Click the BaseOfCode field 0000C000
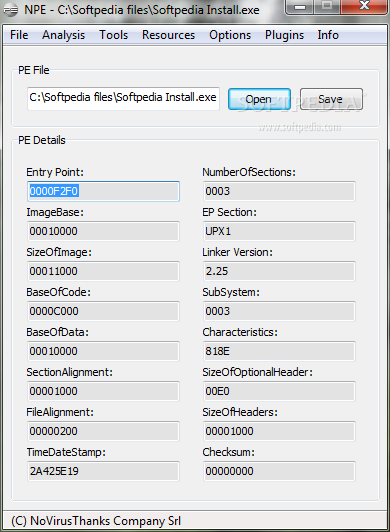390x532 pixels. click(x=103, y=311)
